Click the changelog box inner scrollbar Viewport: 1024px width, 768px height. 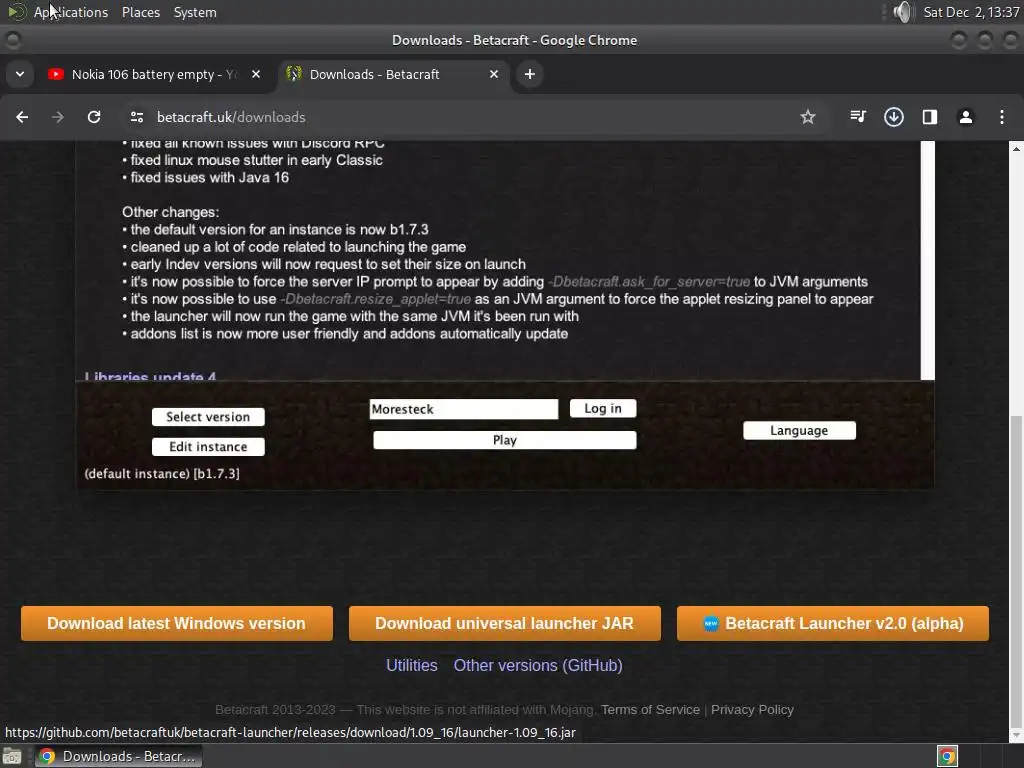click(927, 260)
